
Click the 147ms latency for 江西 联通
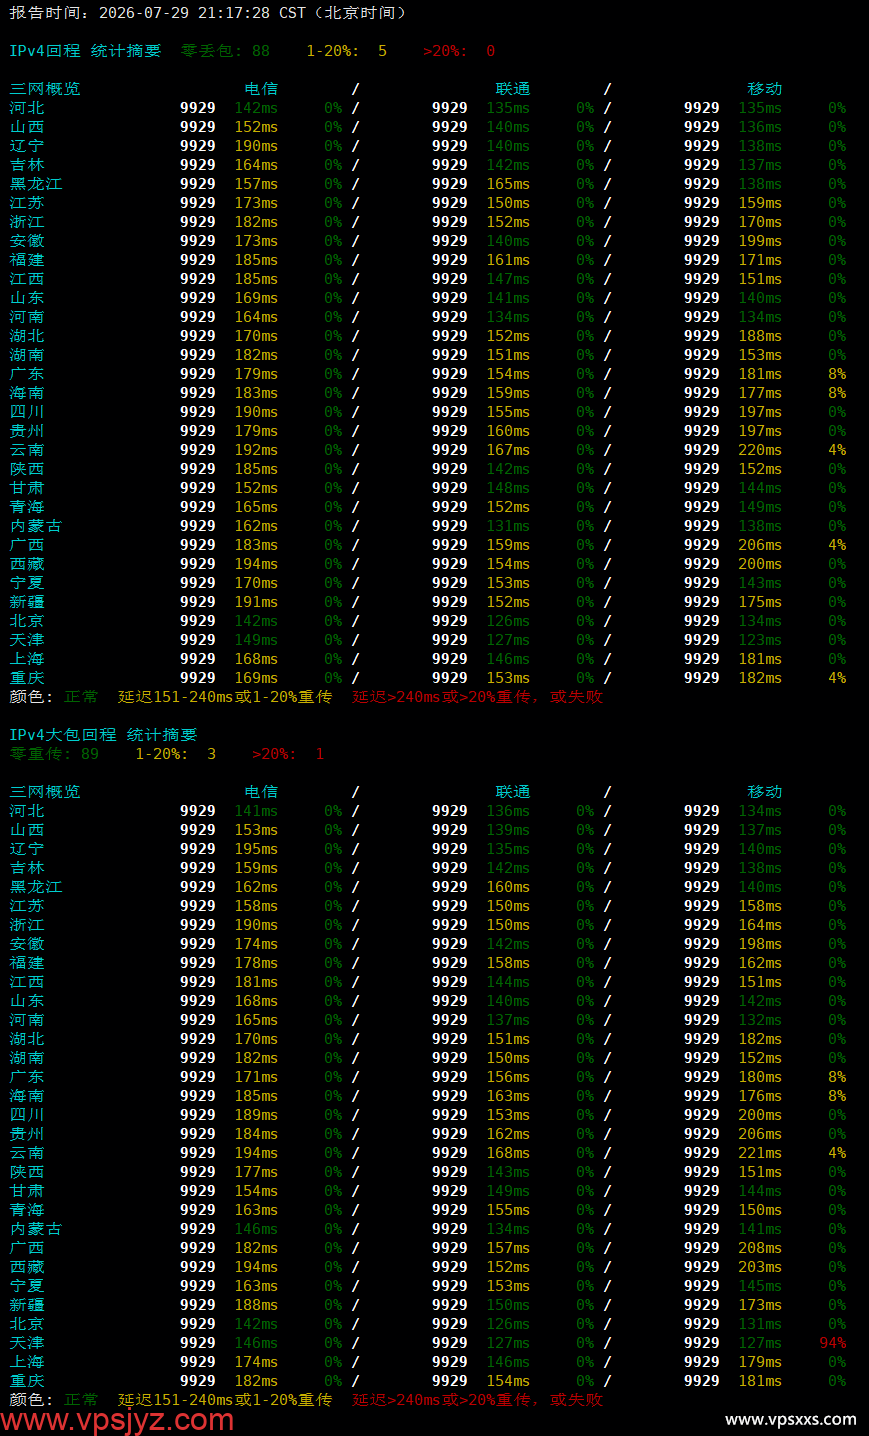tap(508, 279)
